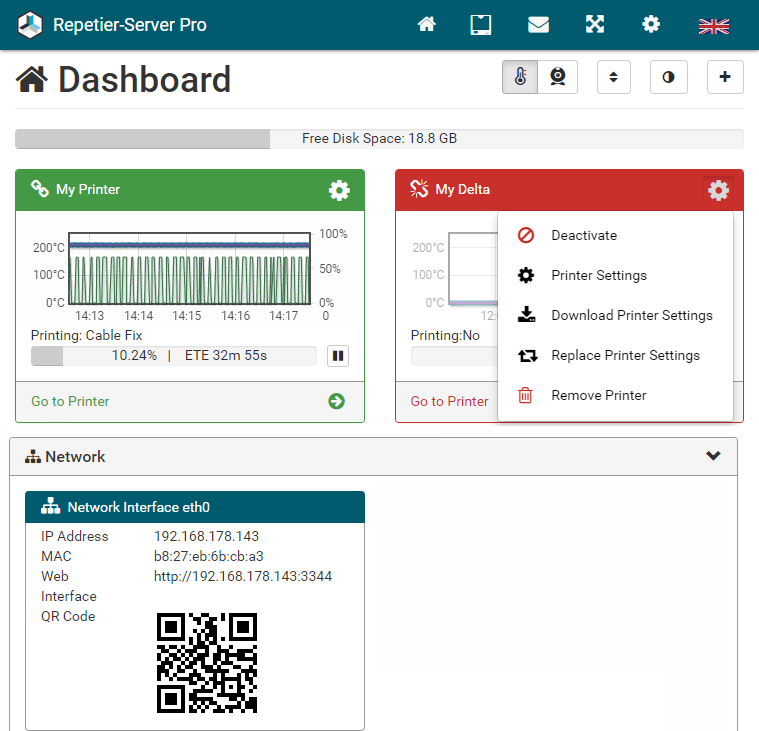This screenshot has height=731, width=759.
Task: Open global settings gear in navbar
Action: click(651, 25)
